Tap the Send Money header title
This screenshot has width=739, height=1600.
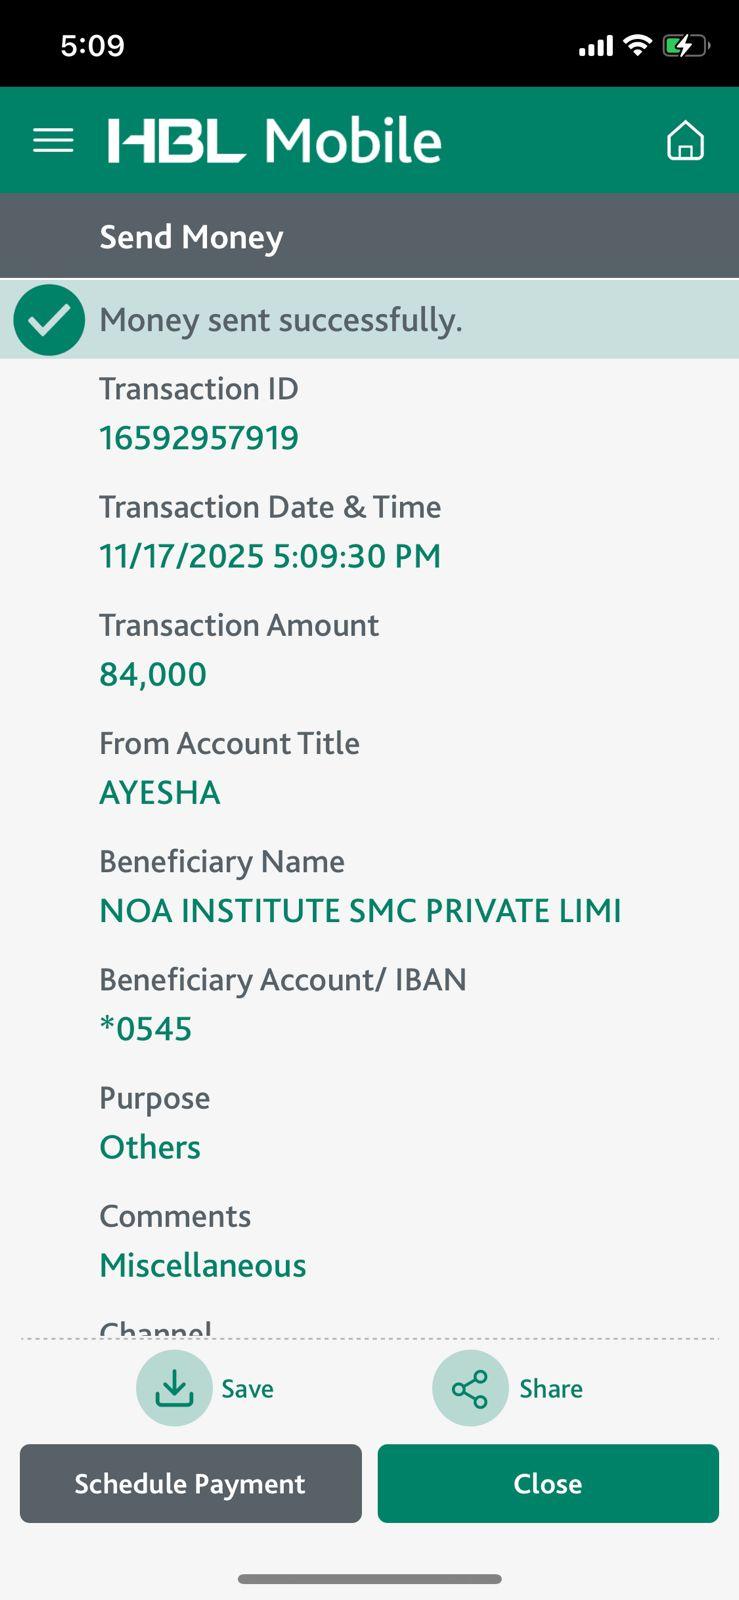[x=191, y=237]
